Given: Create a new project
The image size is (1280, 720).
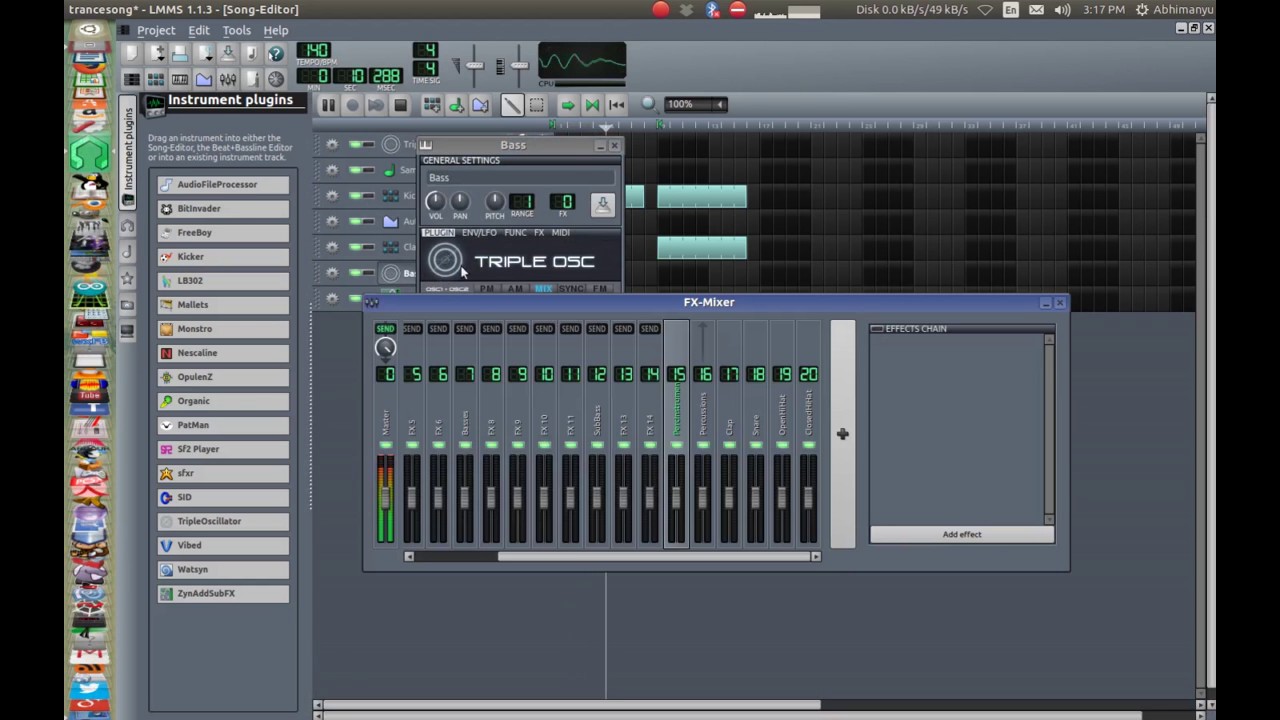Looking at the screenshot, I should point(130,54).
